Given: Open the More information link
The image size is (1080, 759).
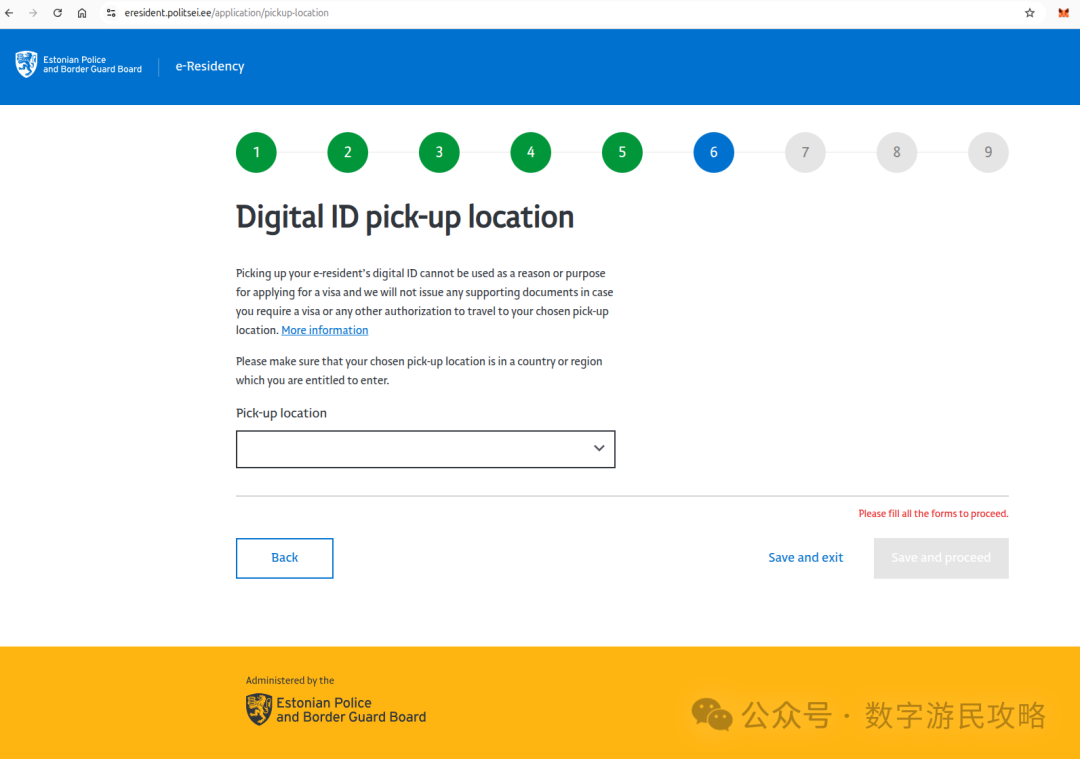Looking at the screenshot, I should (x=324, y=330).
